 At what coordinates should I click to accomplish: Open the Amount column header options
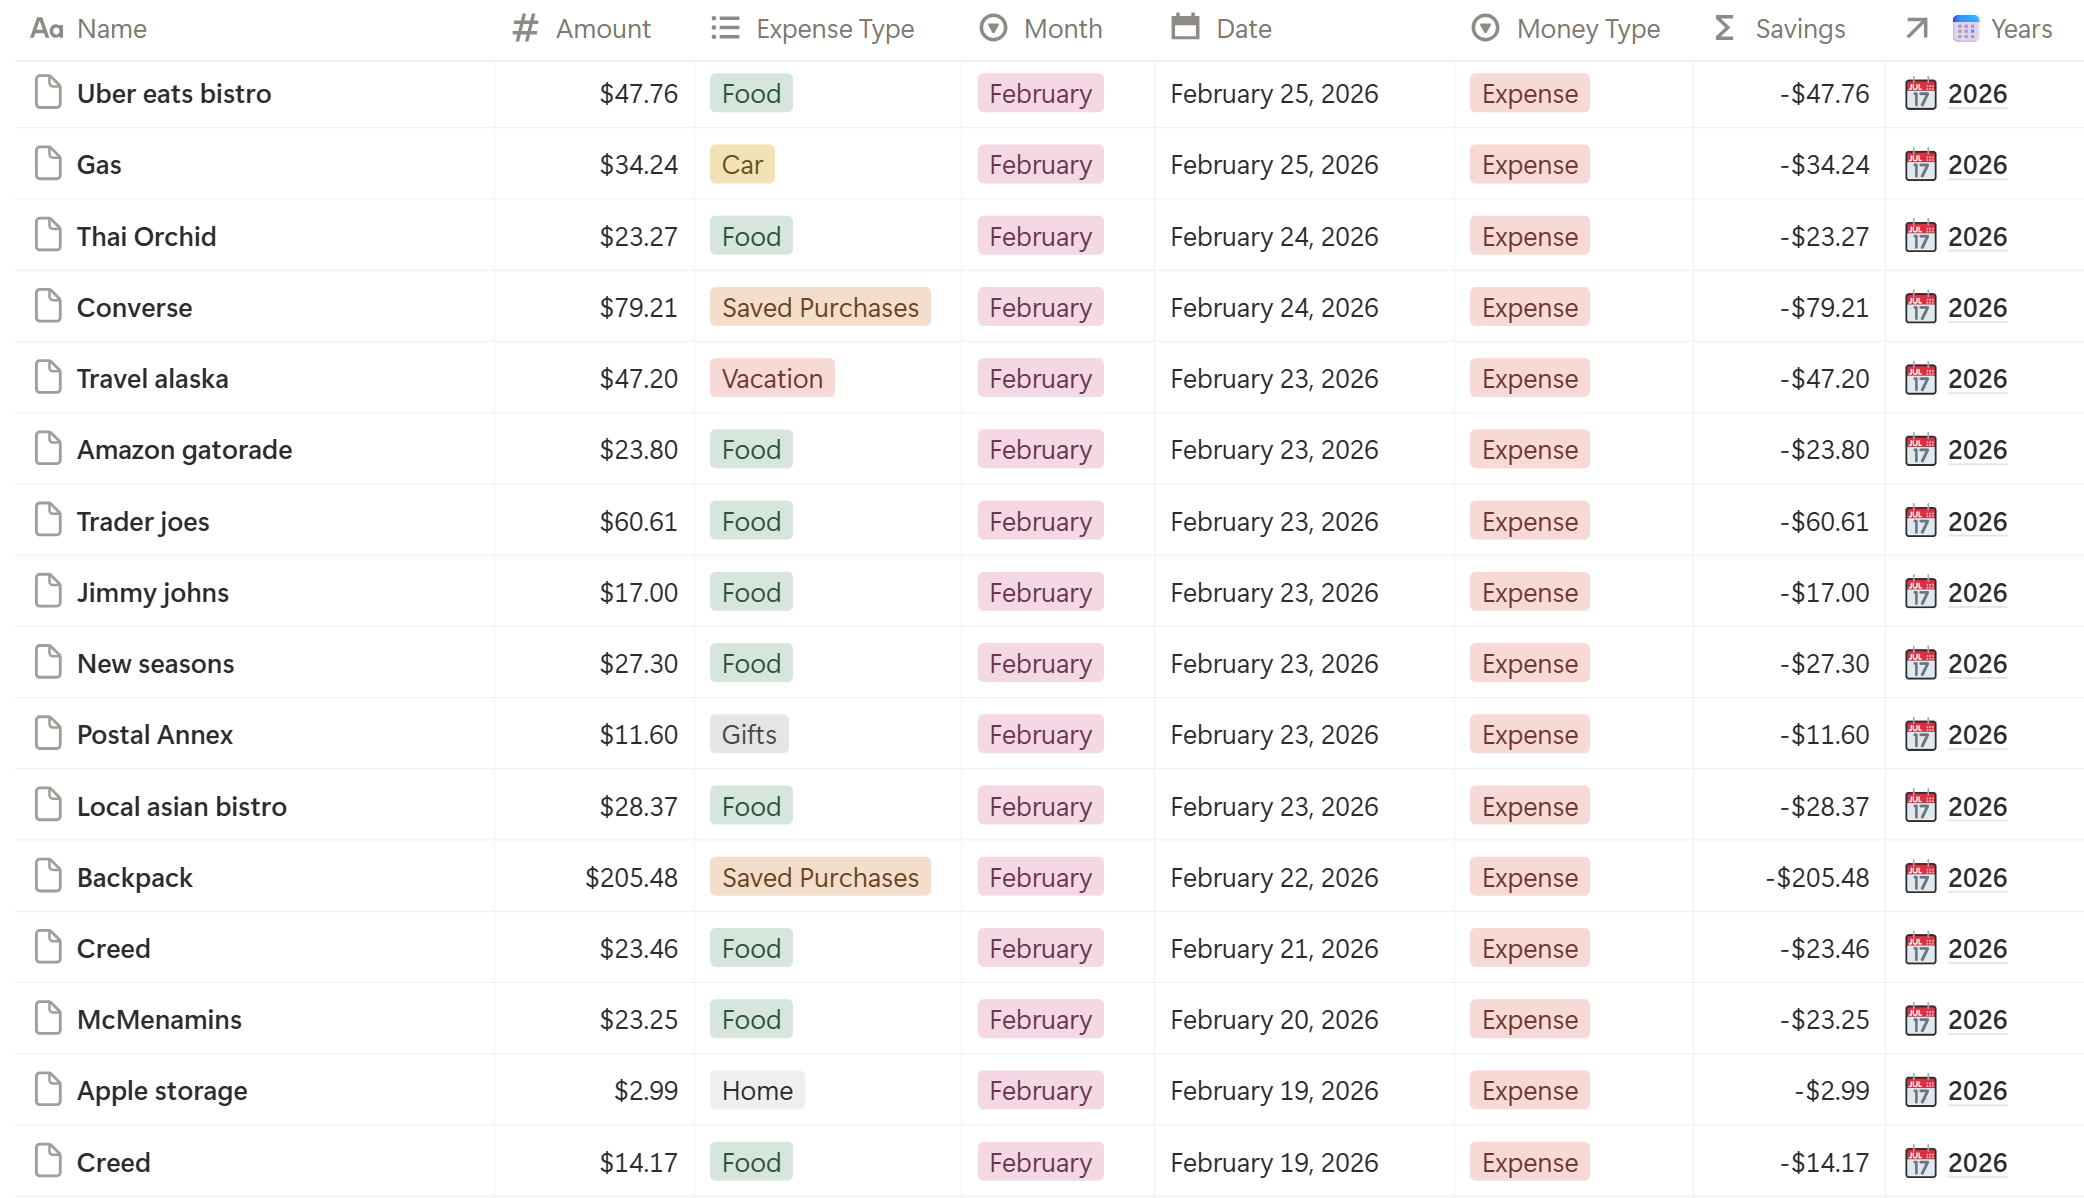click(602, 29)
